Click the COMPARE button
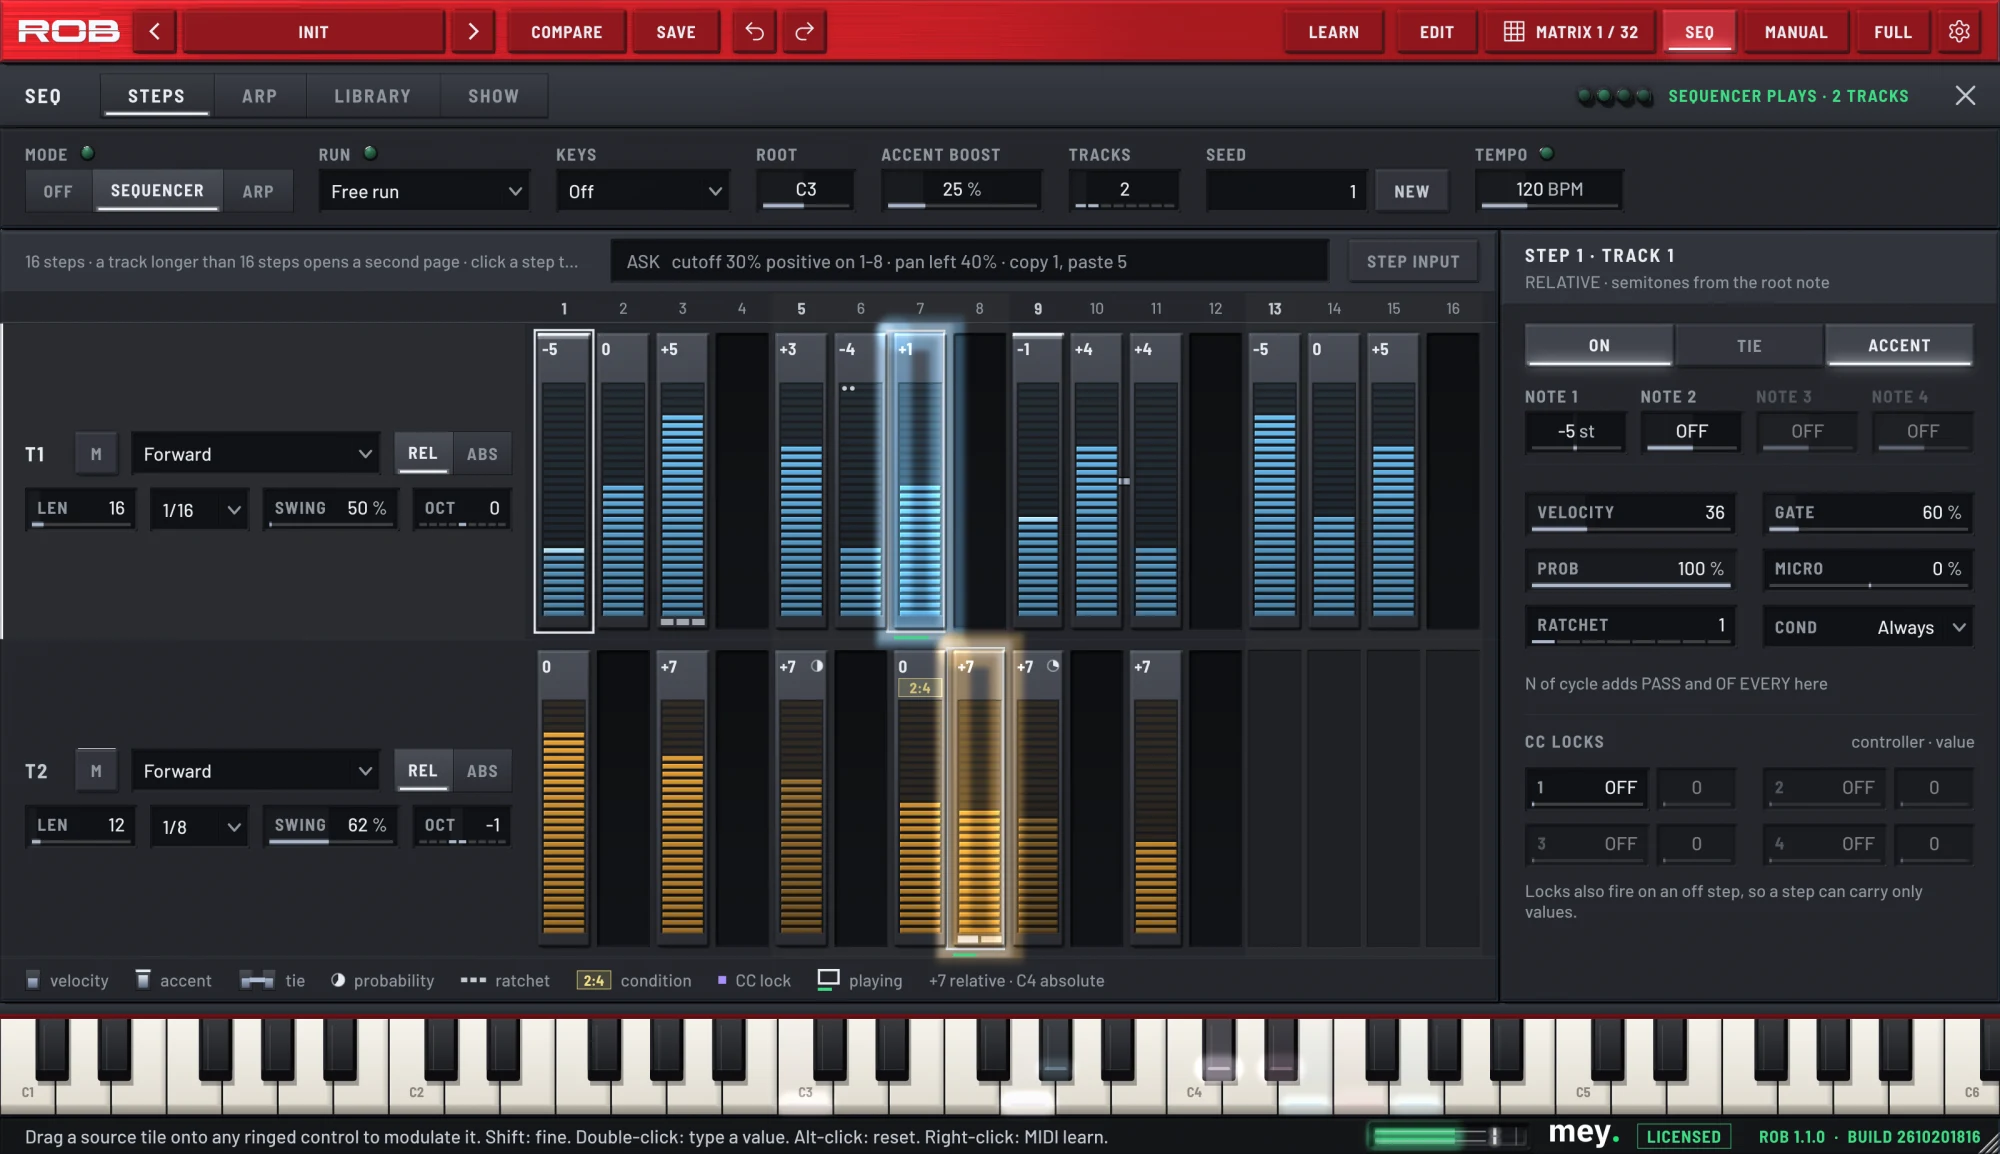 coord(566,32)
